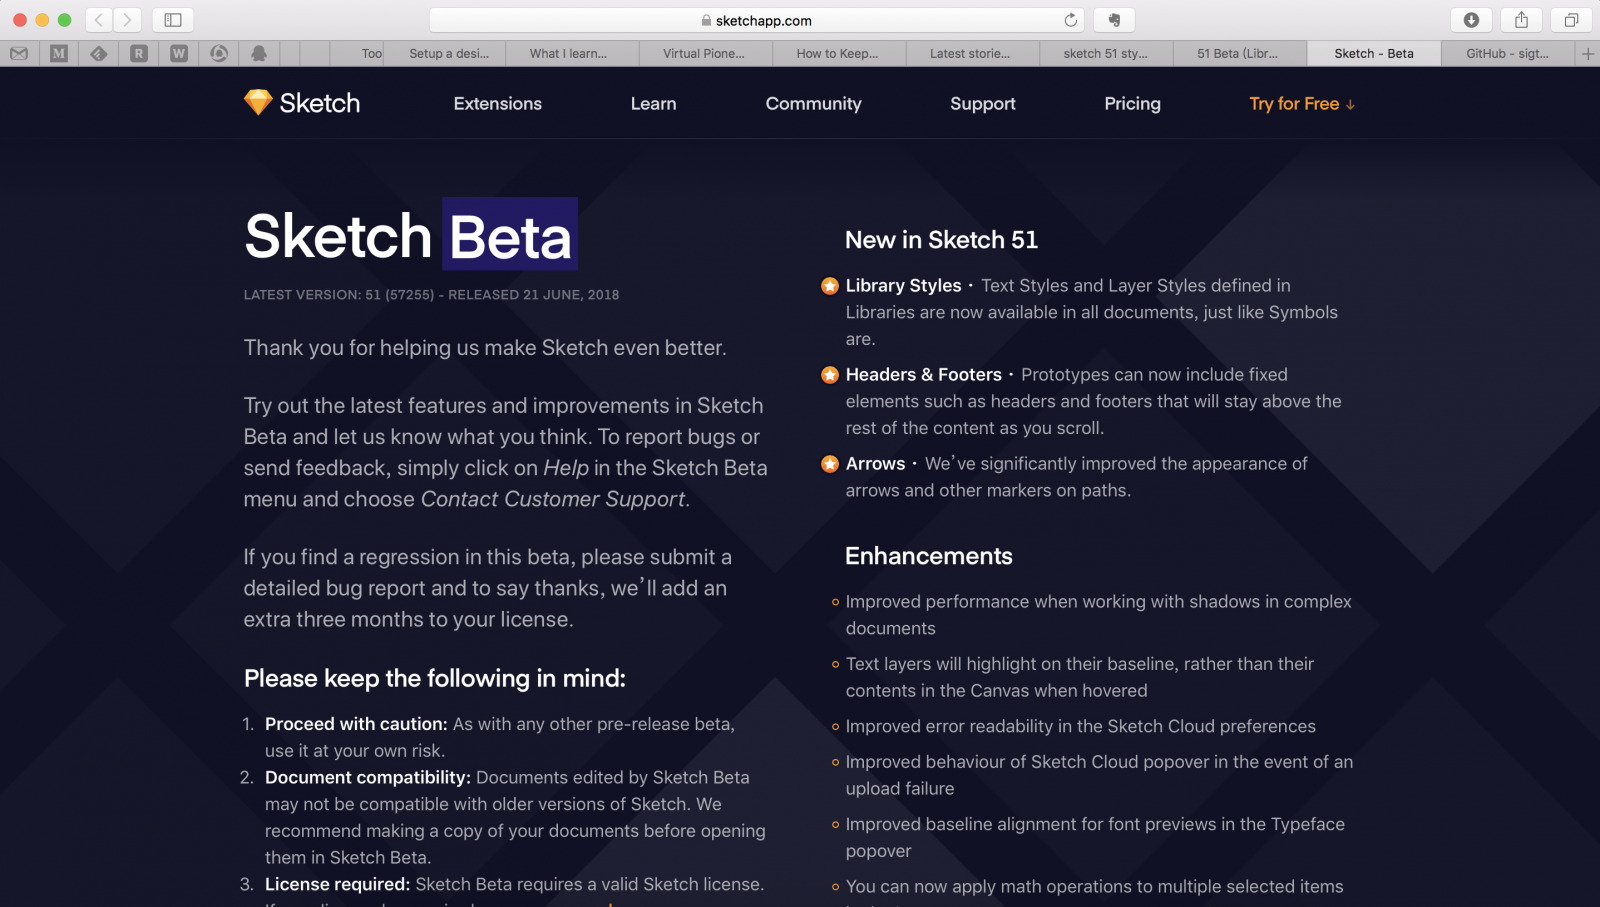Open the Support page link
The width and height of the screenshot is (1600, 907).
pyautogui.click(x=982, y=104)
